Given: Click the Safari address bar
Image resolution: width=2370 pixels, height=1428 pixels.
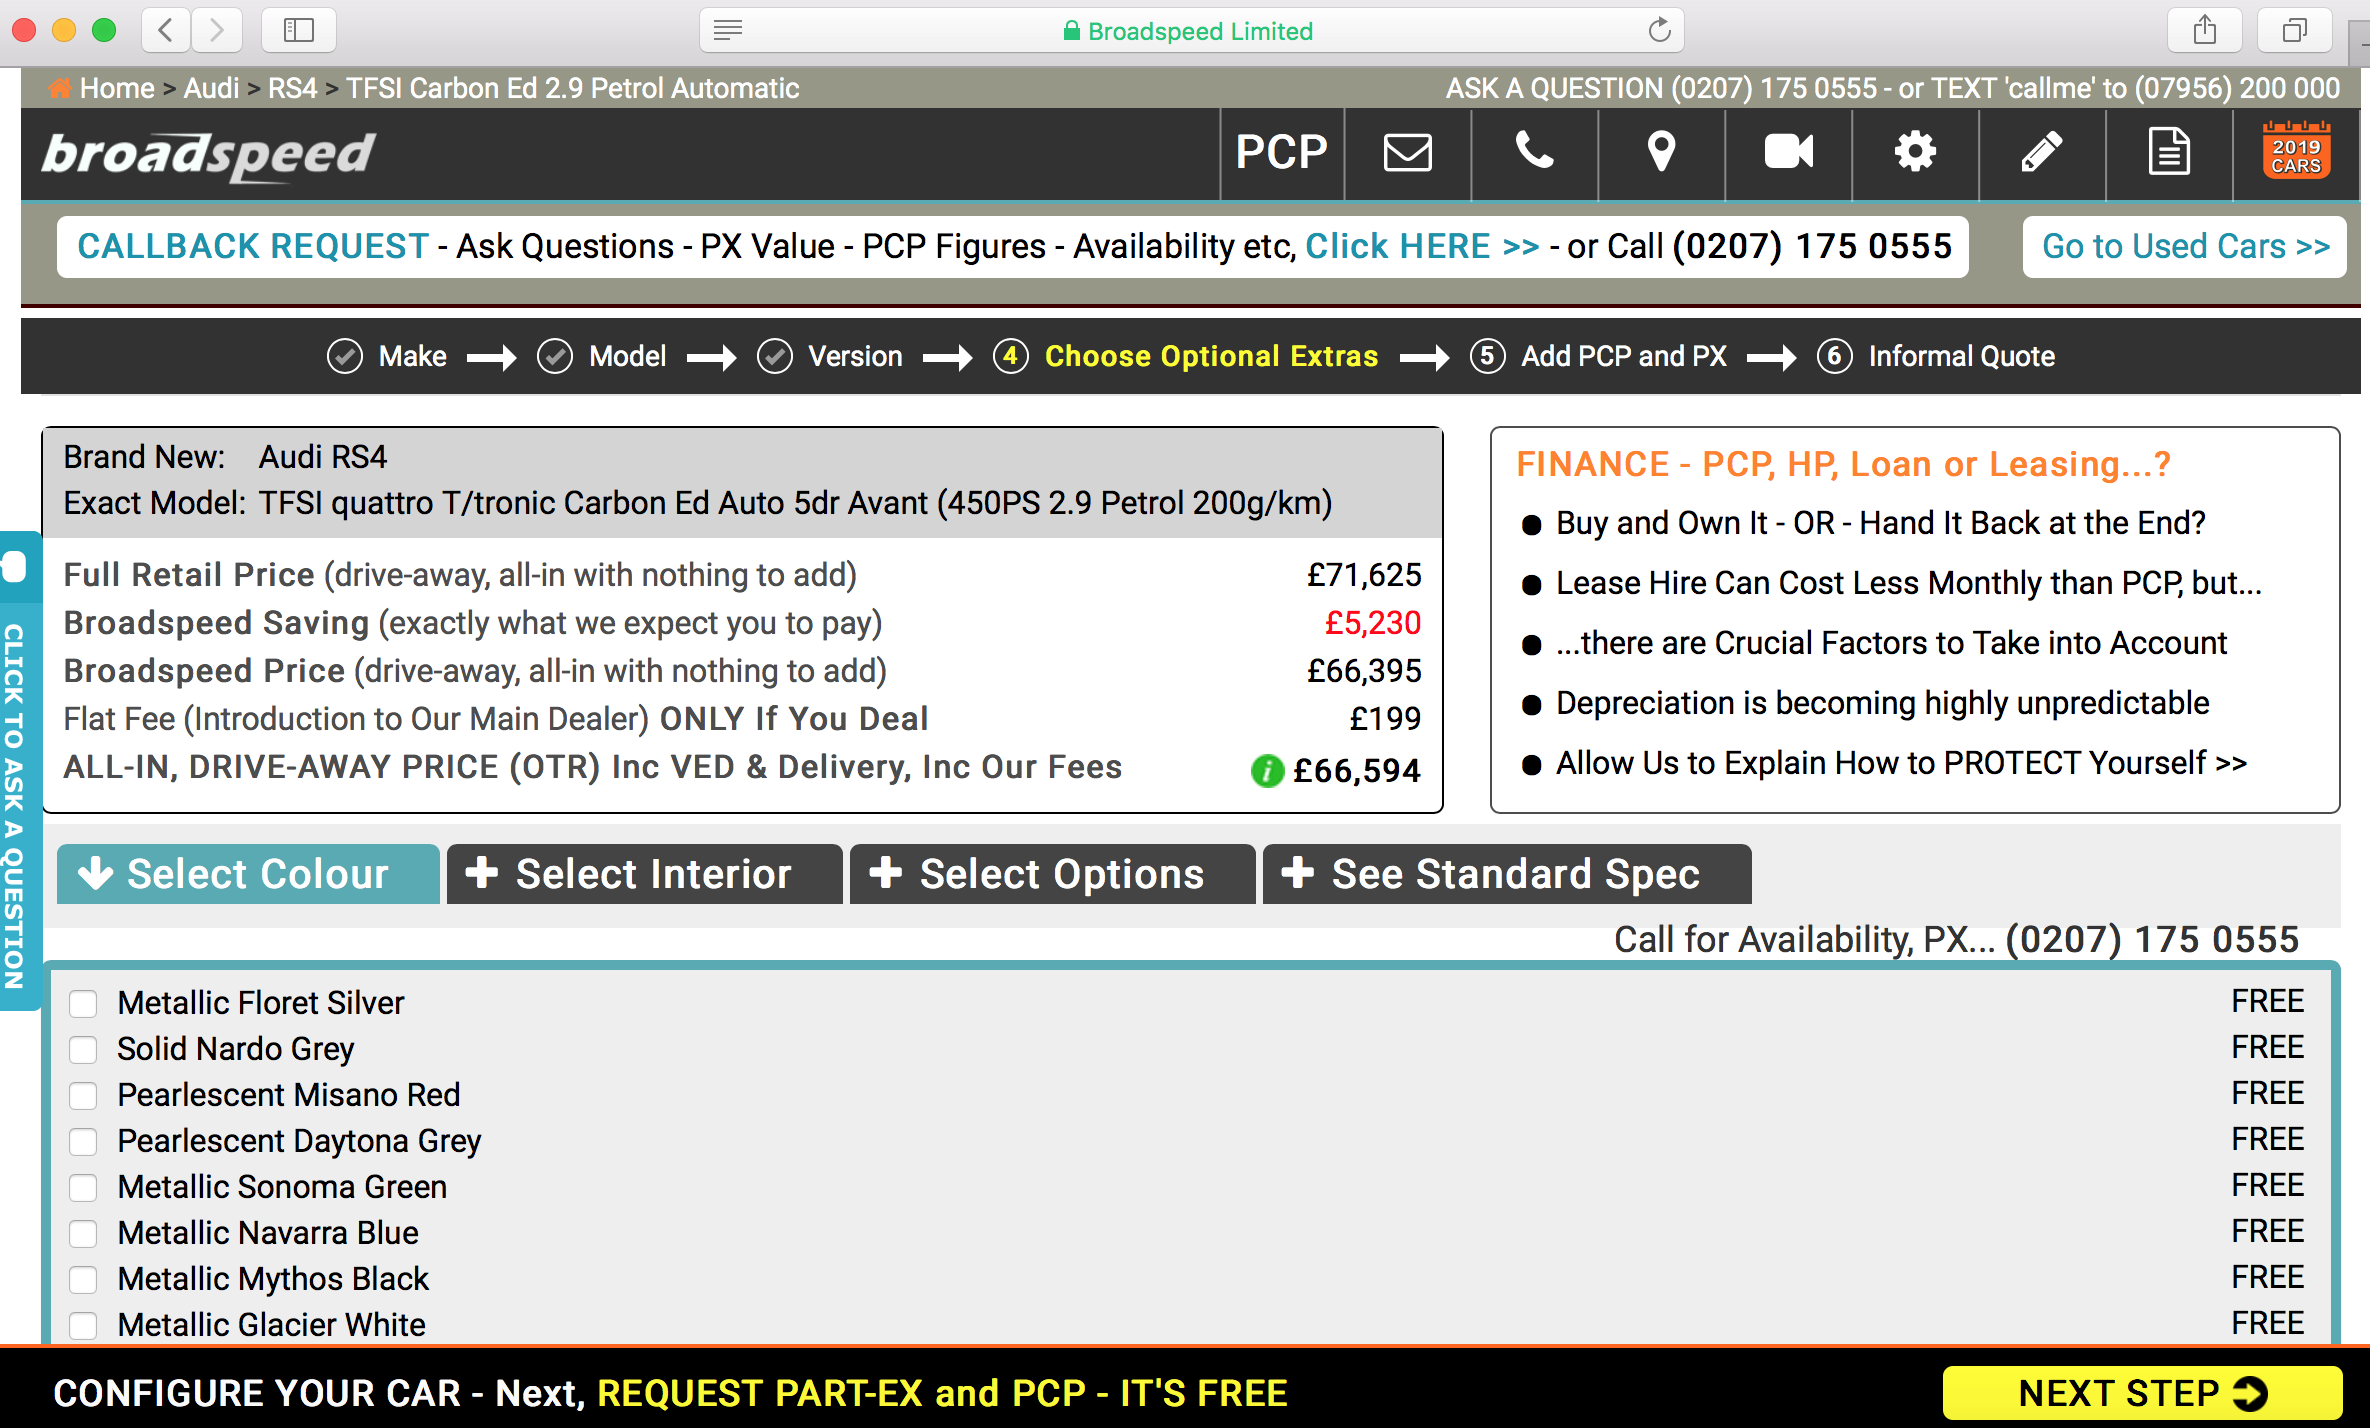Looking at the screenshot, I should pos(1190,31).
